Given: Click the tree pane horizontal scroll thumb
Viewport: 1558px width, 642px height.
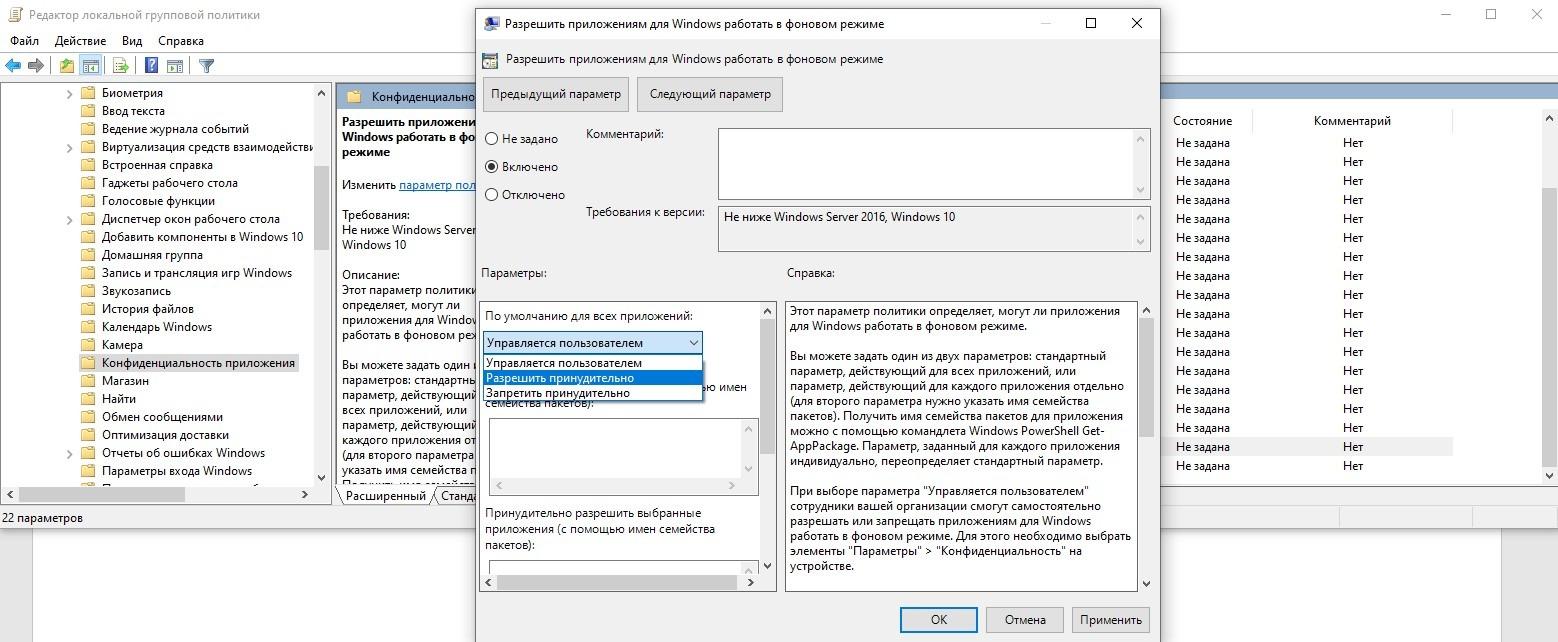Looking at the screenshot, I should (x=102, y=495).
